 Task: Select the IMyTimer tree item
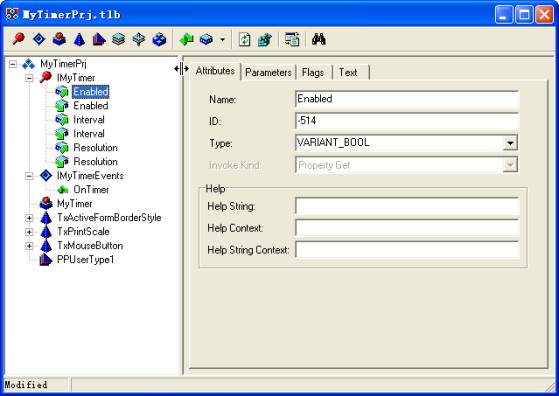76,78
